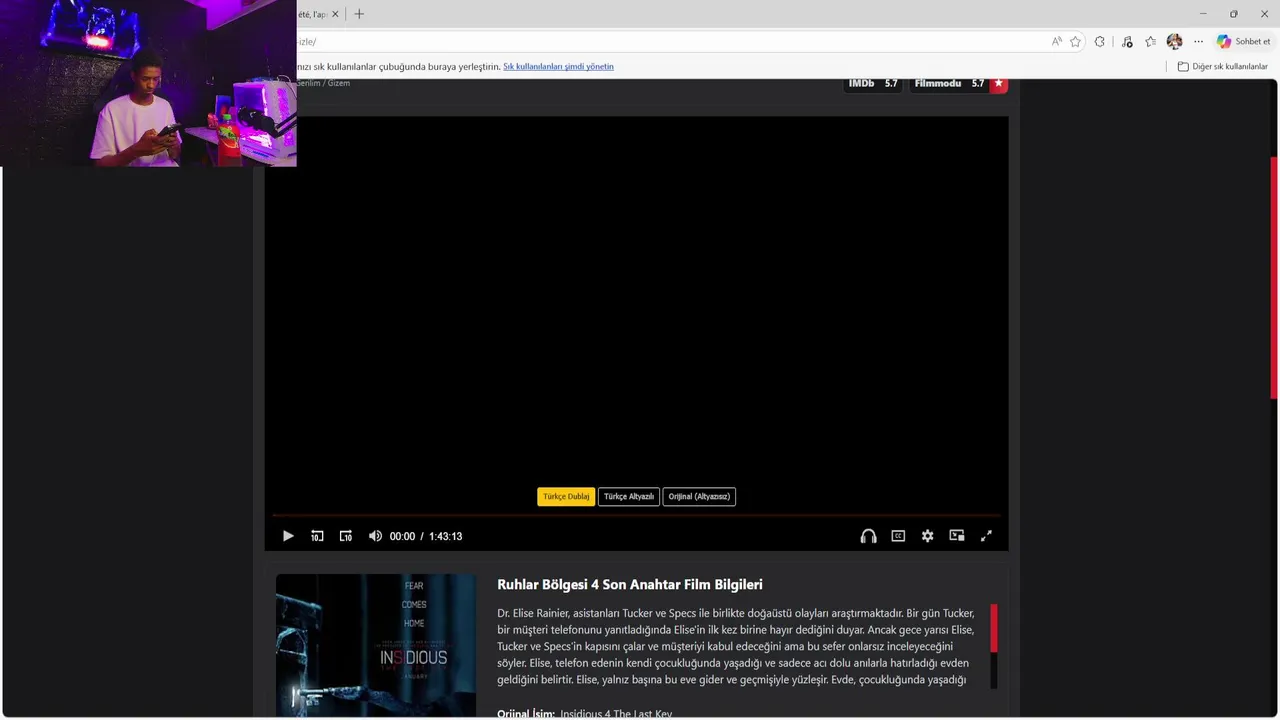Viewport: 1280px width, 720px height.
Task: Click the Gizem genre link
Action: pos(339,83)
